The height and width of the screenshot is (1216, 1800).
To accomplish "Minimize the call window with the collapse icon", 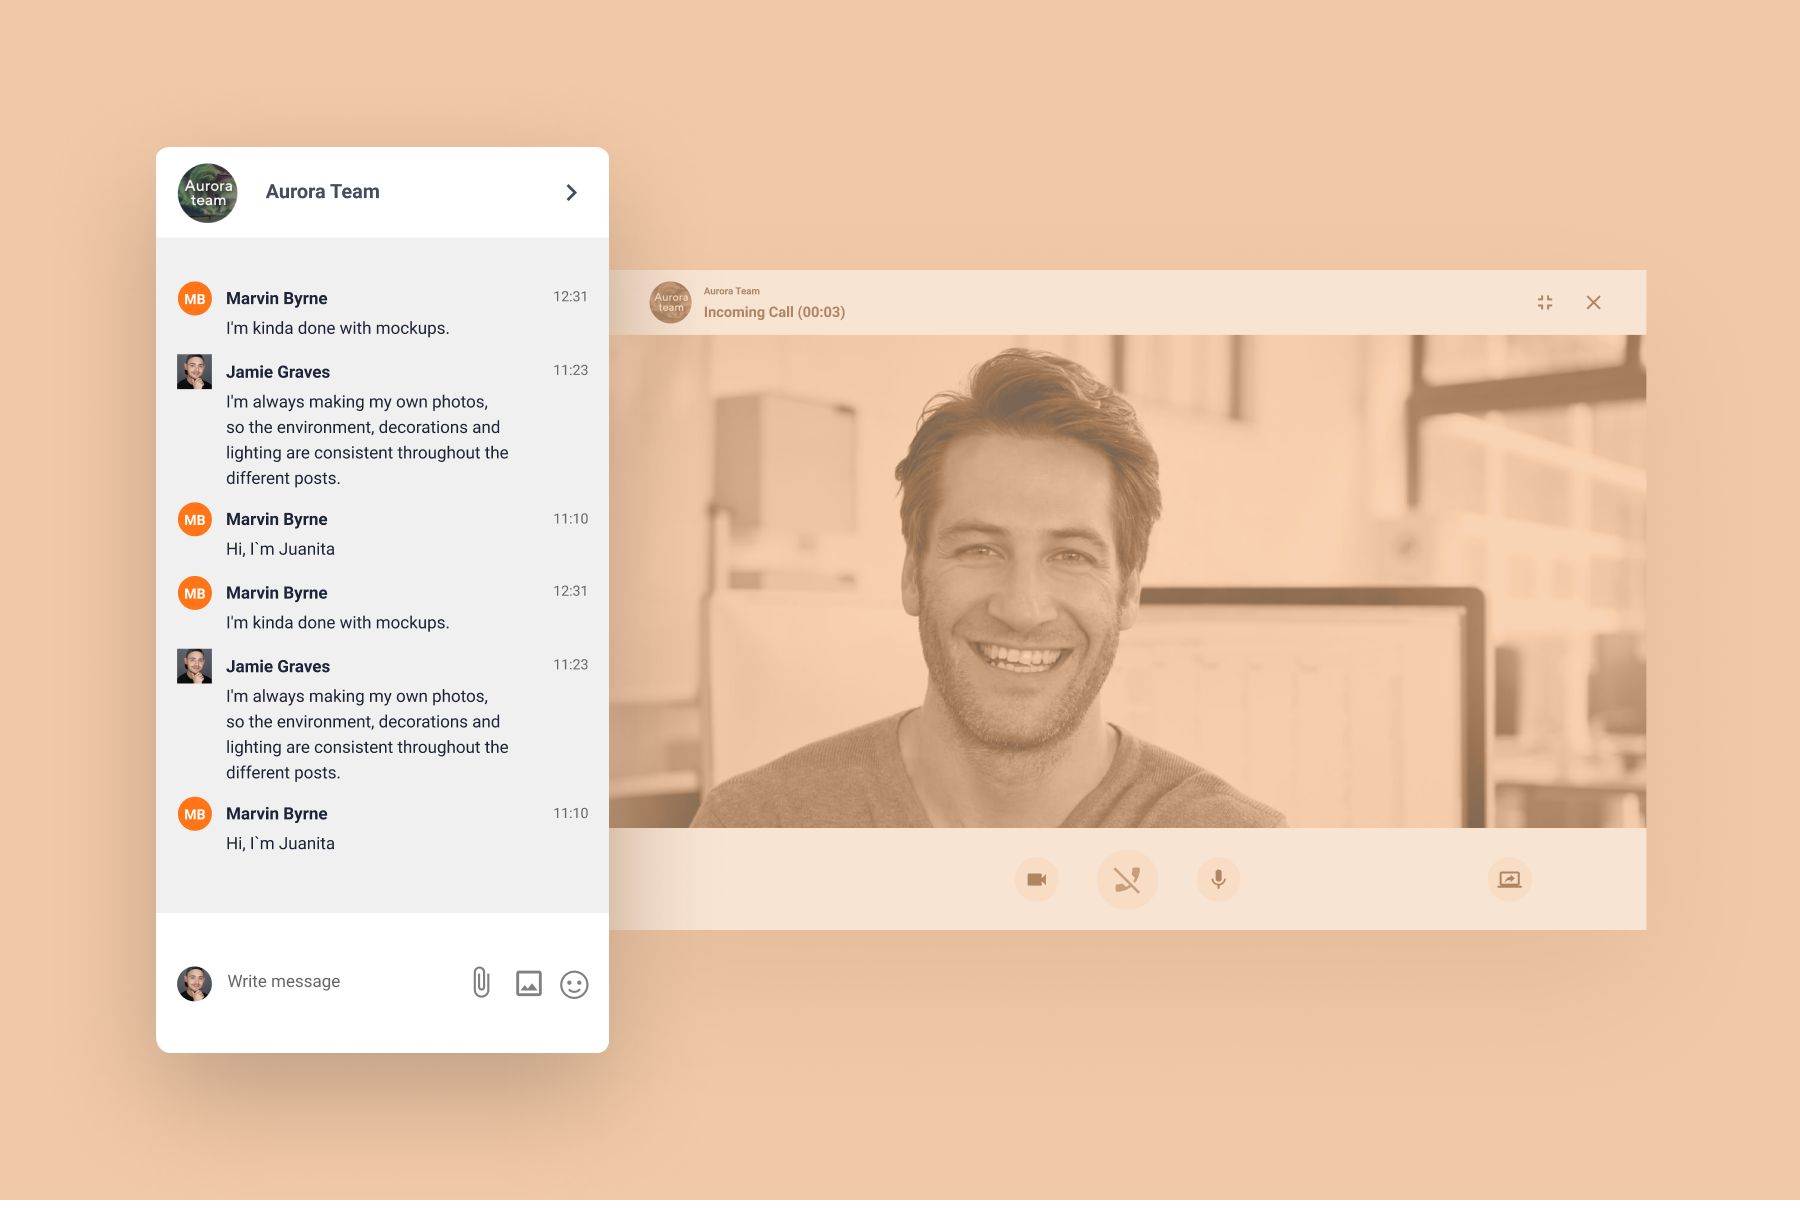I will (1545, 302).
